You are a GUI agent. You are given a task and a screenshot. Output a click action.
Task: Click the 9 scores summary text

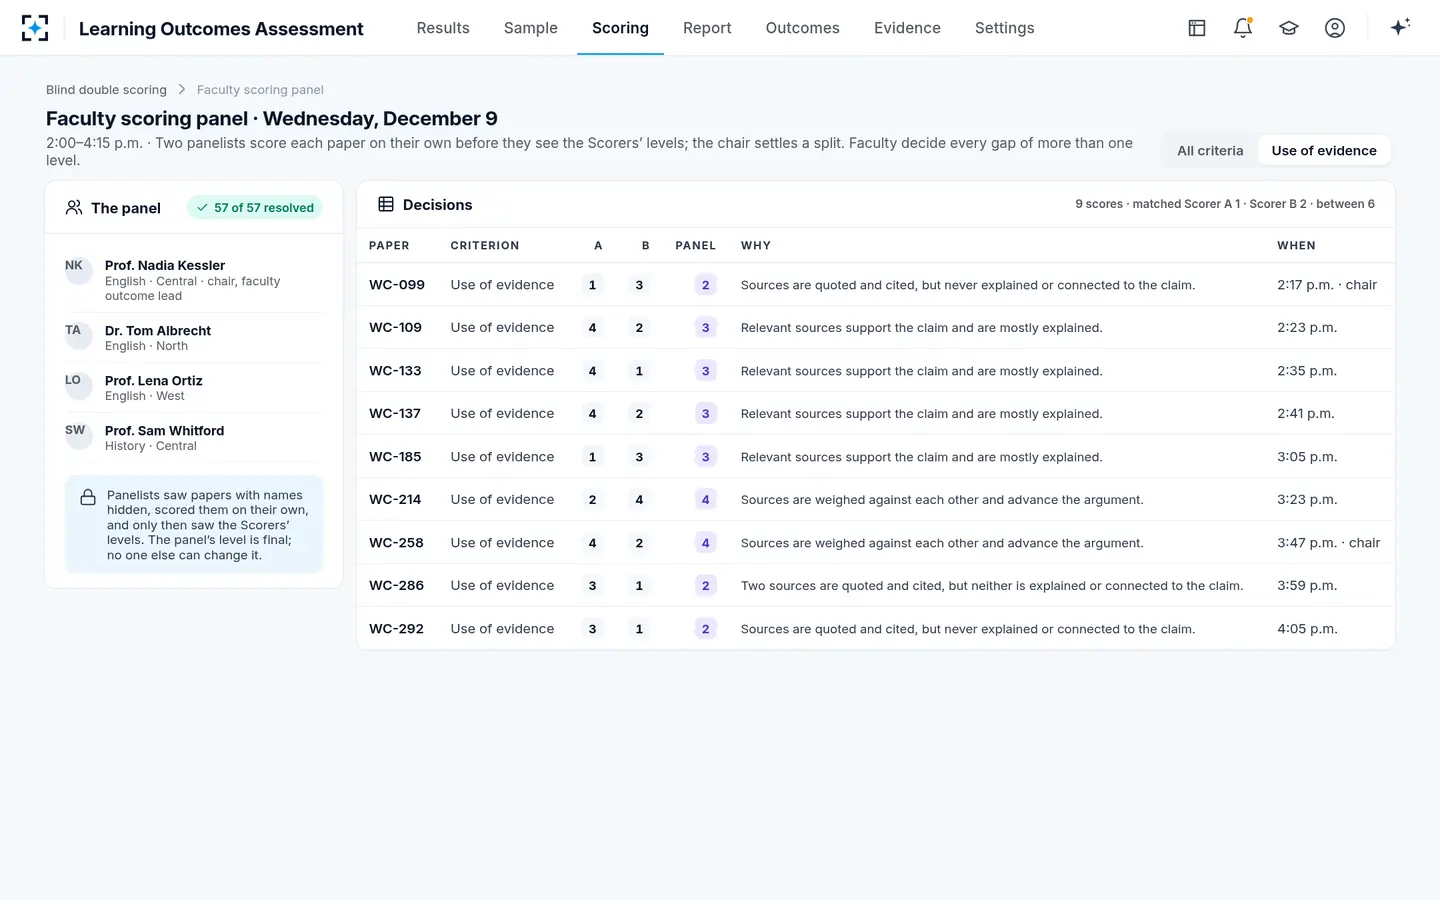[x=1225, y=204]
